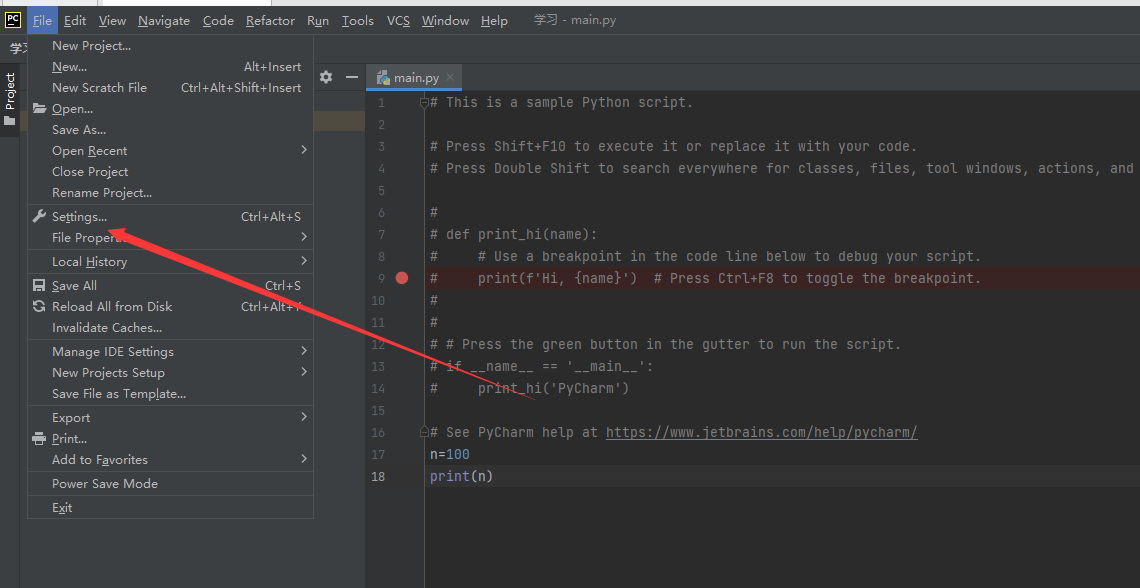Click the PyCharm logo icon
Screen dimensions: 1140x588
pos(13,20)
